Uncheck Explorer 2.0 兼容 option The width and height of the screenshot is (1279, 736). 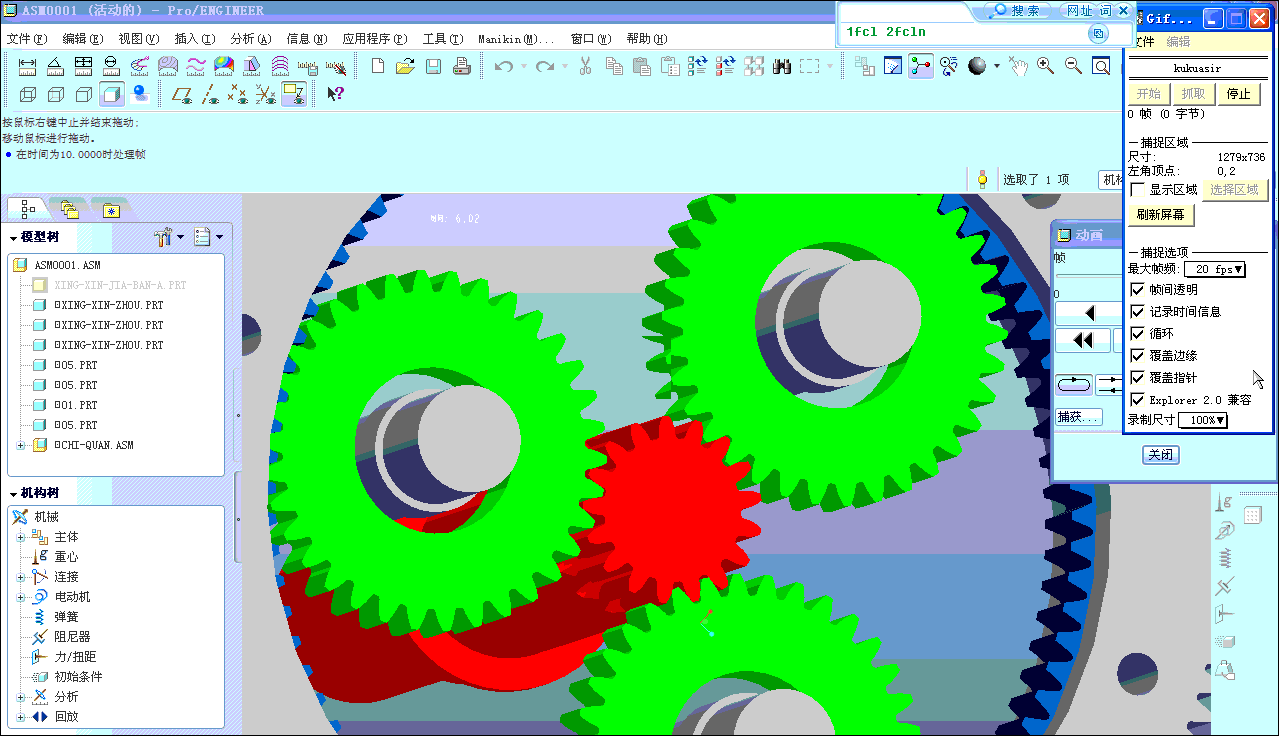tap(1137, 399)
